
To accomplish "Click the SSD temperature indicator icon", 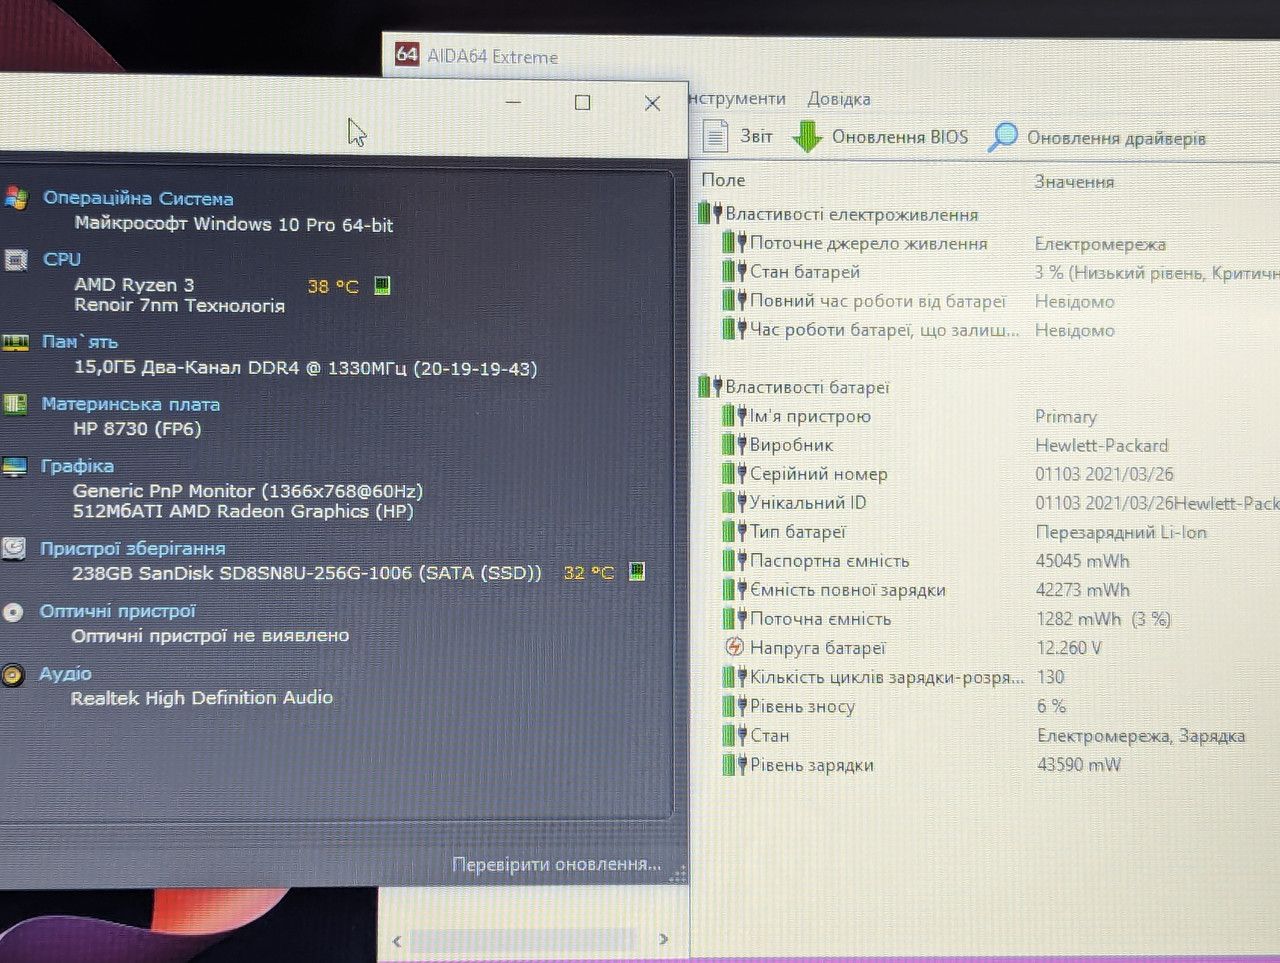I will [637, 571].
